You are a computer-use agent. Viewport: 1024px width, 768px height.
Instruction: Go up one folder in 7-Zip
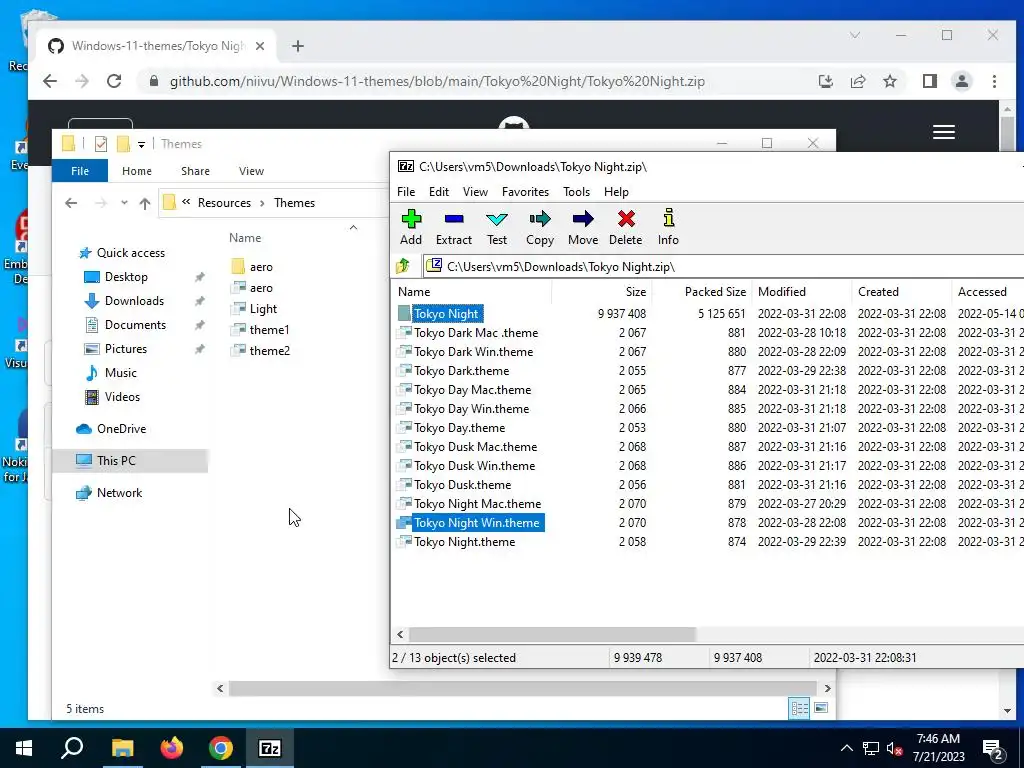click(403, 266)
